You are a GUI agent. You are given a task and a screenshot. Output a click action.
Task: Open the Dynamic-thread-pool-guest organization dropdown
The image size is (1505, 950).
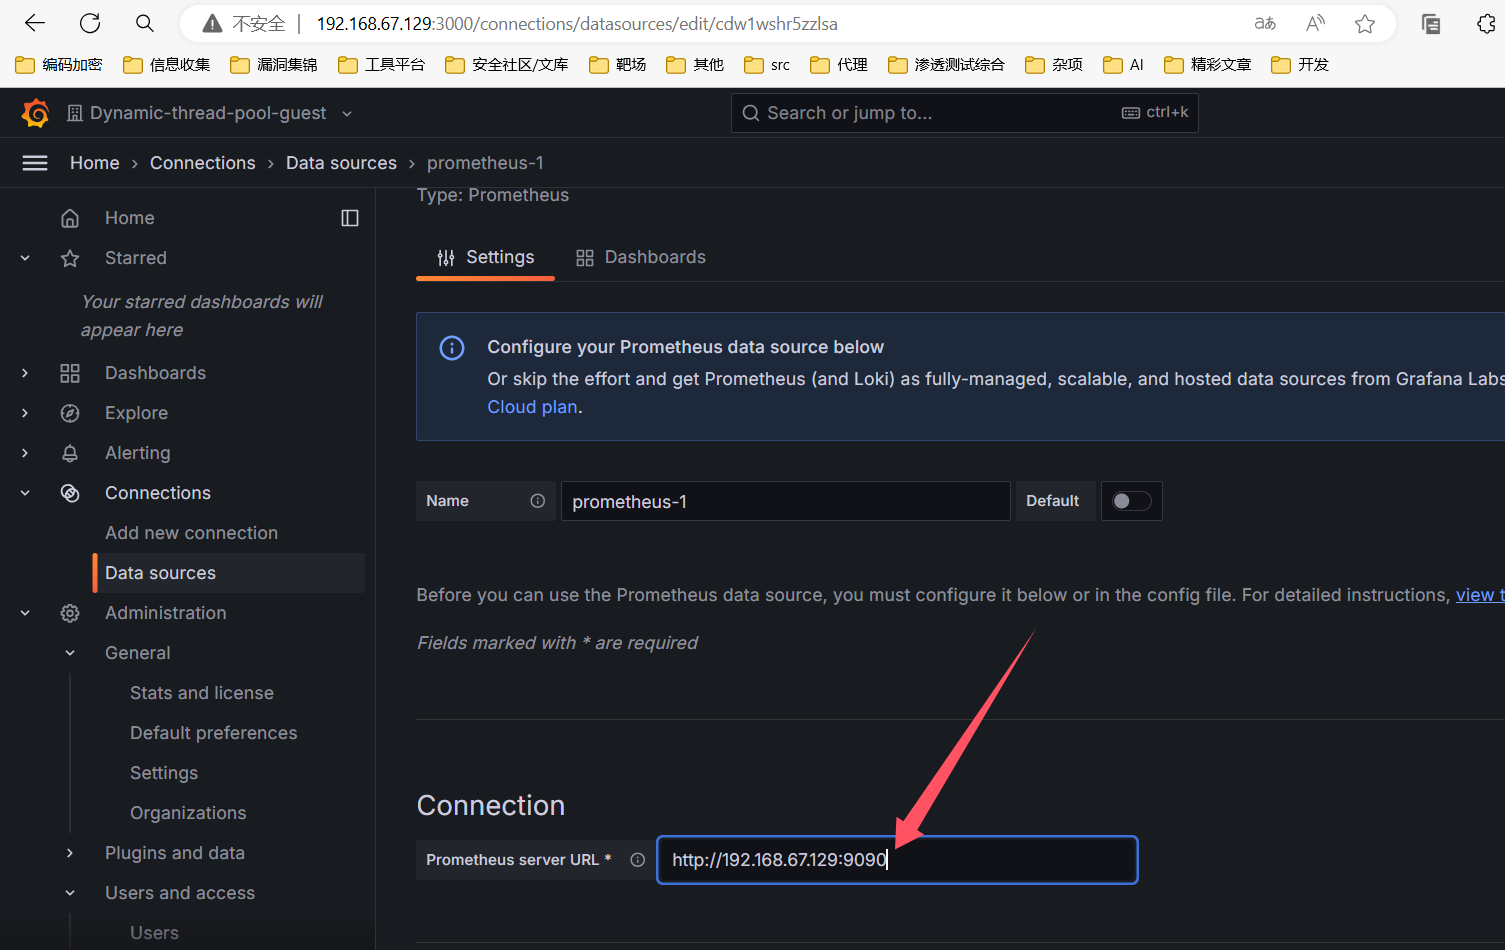coord(209,113)
